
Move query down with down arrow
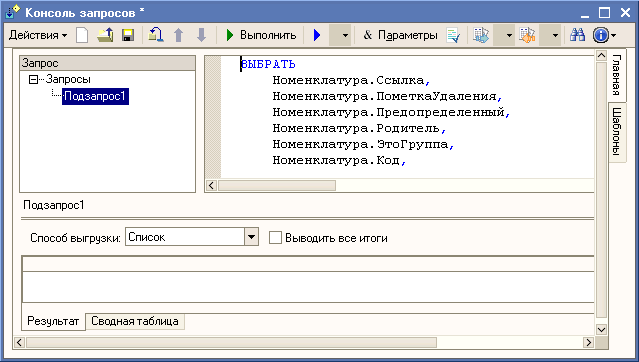pyautogui.click(x=201, y=35)
